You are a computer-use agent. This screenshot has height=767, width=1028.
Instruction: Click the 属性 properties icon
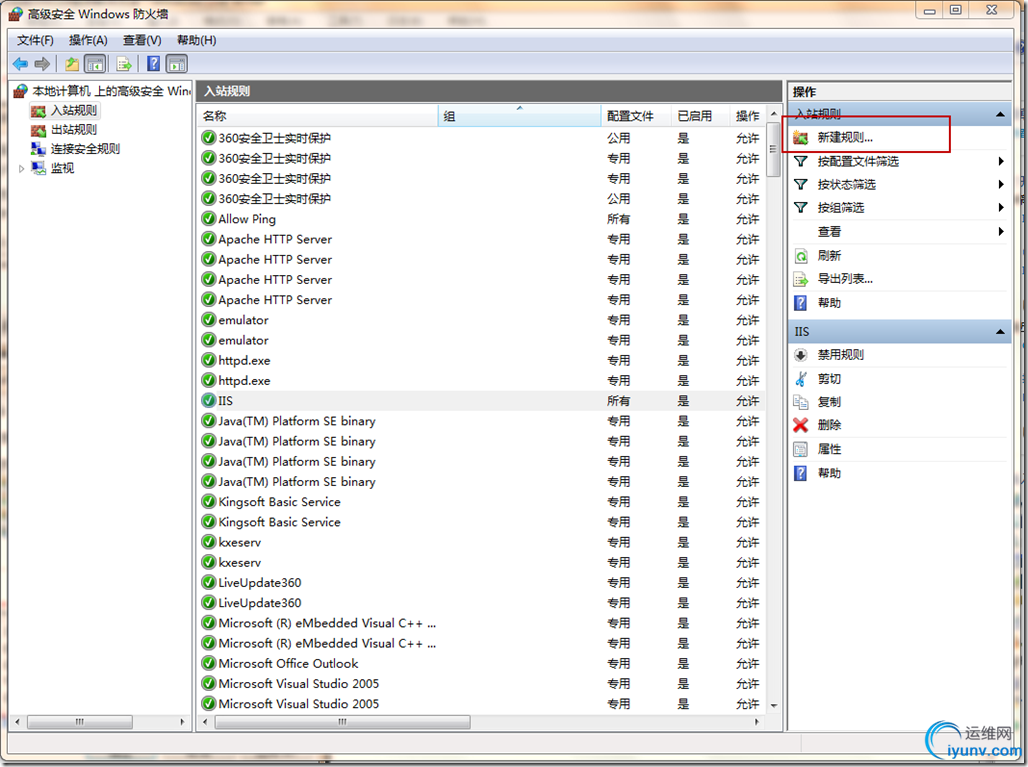coord(801,449)
